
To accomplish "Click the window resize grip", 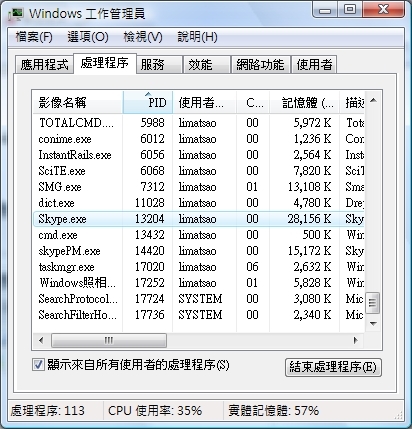I will [x=399, y=414].
